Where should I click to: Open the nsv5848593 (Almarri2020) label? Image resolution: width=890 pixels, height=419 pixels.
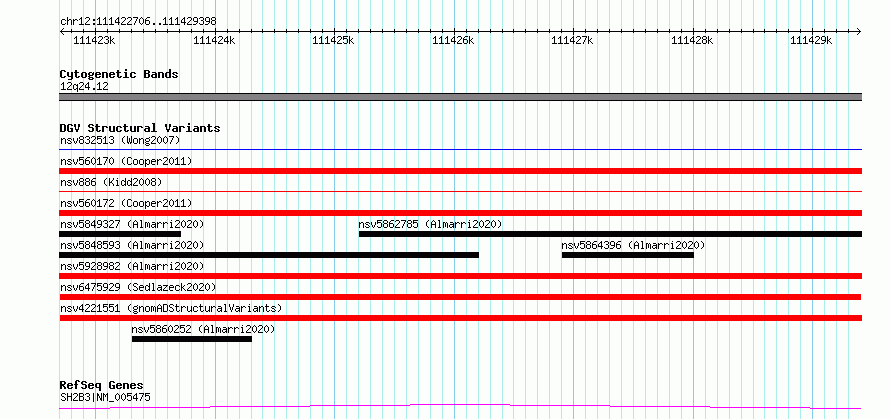[x=132, y=245]
